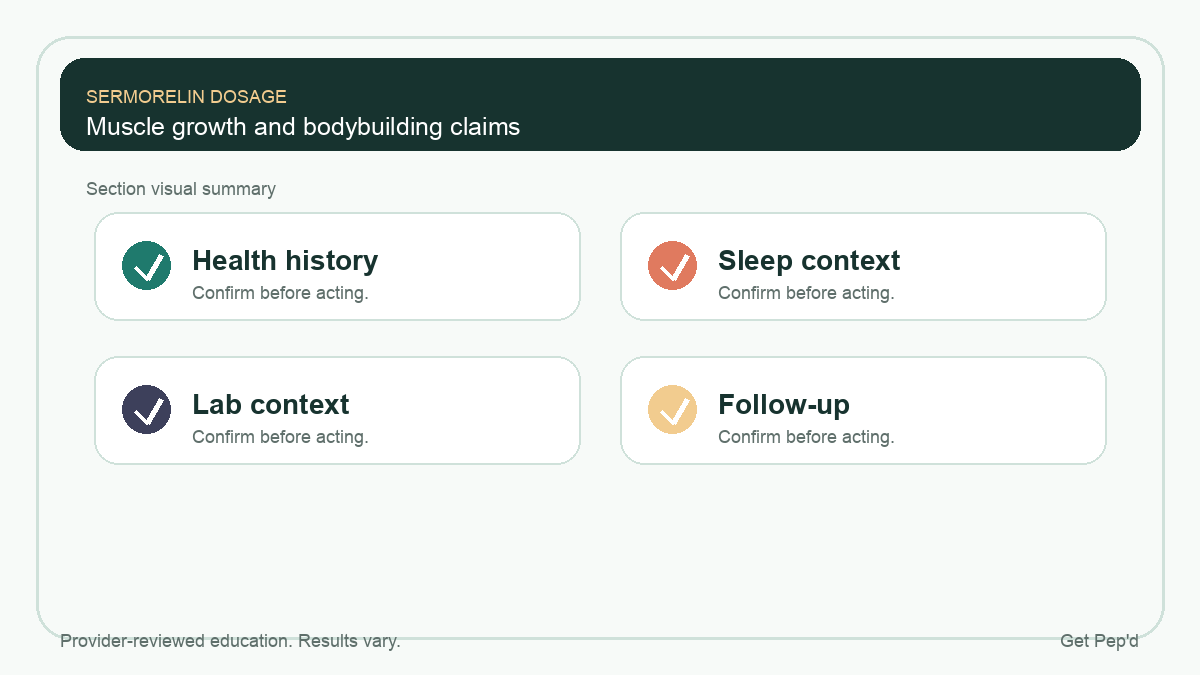
Task: Select the Sleep context card
Action: pos(863,266)
